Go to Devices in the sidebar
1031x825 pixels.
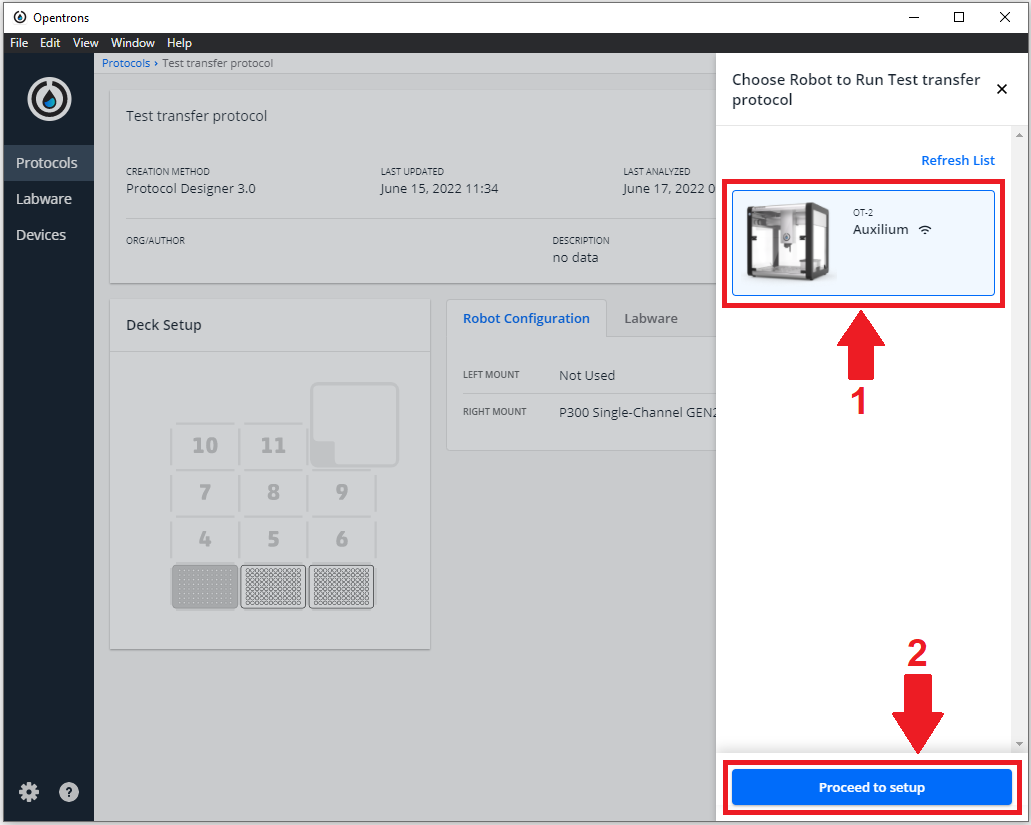tap(49, 235)
